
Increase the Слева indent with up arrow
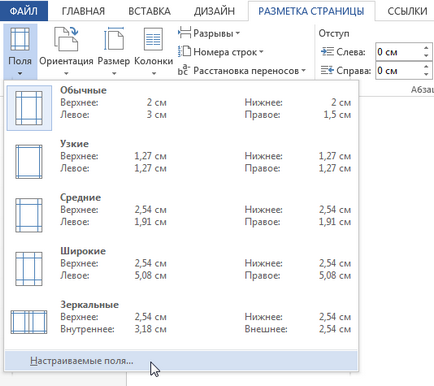pos(426,48)
